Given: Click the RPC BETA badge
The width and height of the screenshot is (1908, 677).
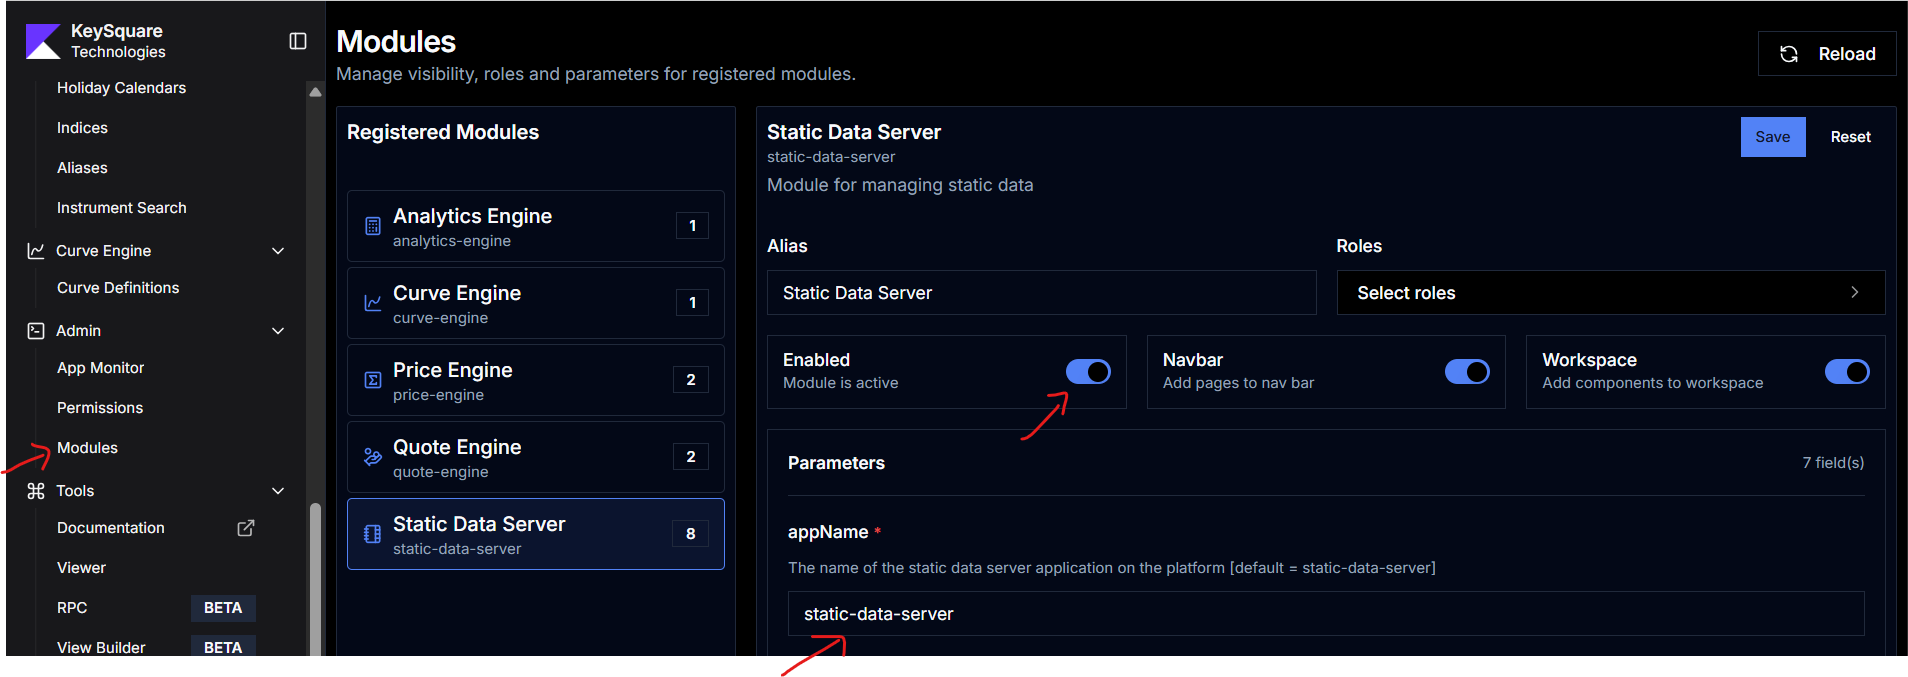Looking at the screenshot, I should pos(223,608).
